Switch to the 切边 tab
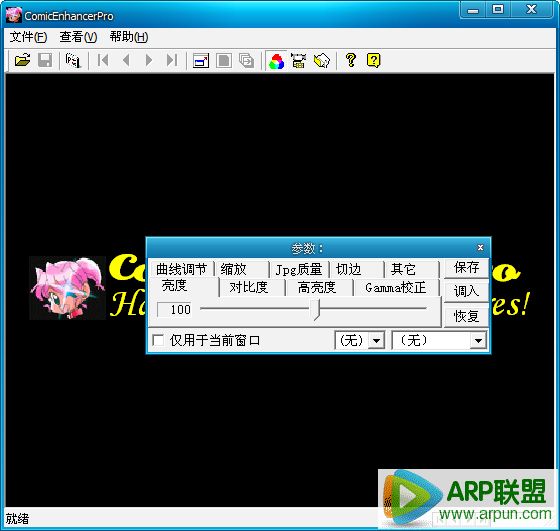The height and width of the screenshot is (531, 560). pyautogui.click(x=357, y=269)
